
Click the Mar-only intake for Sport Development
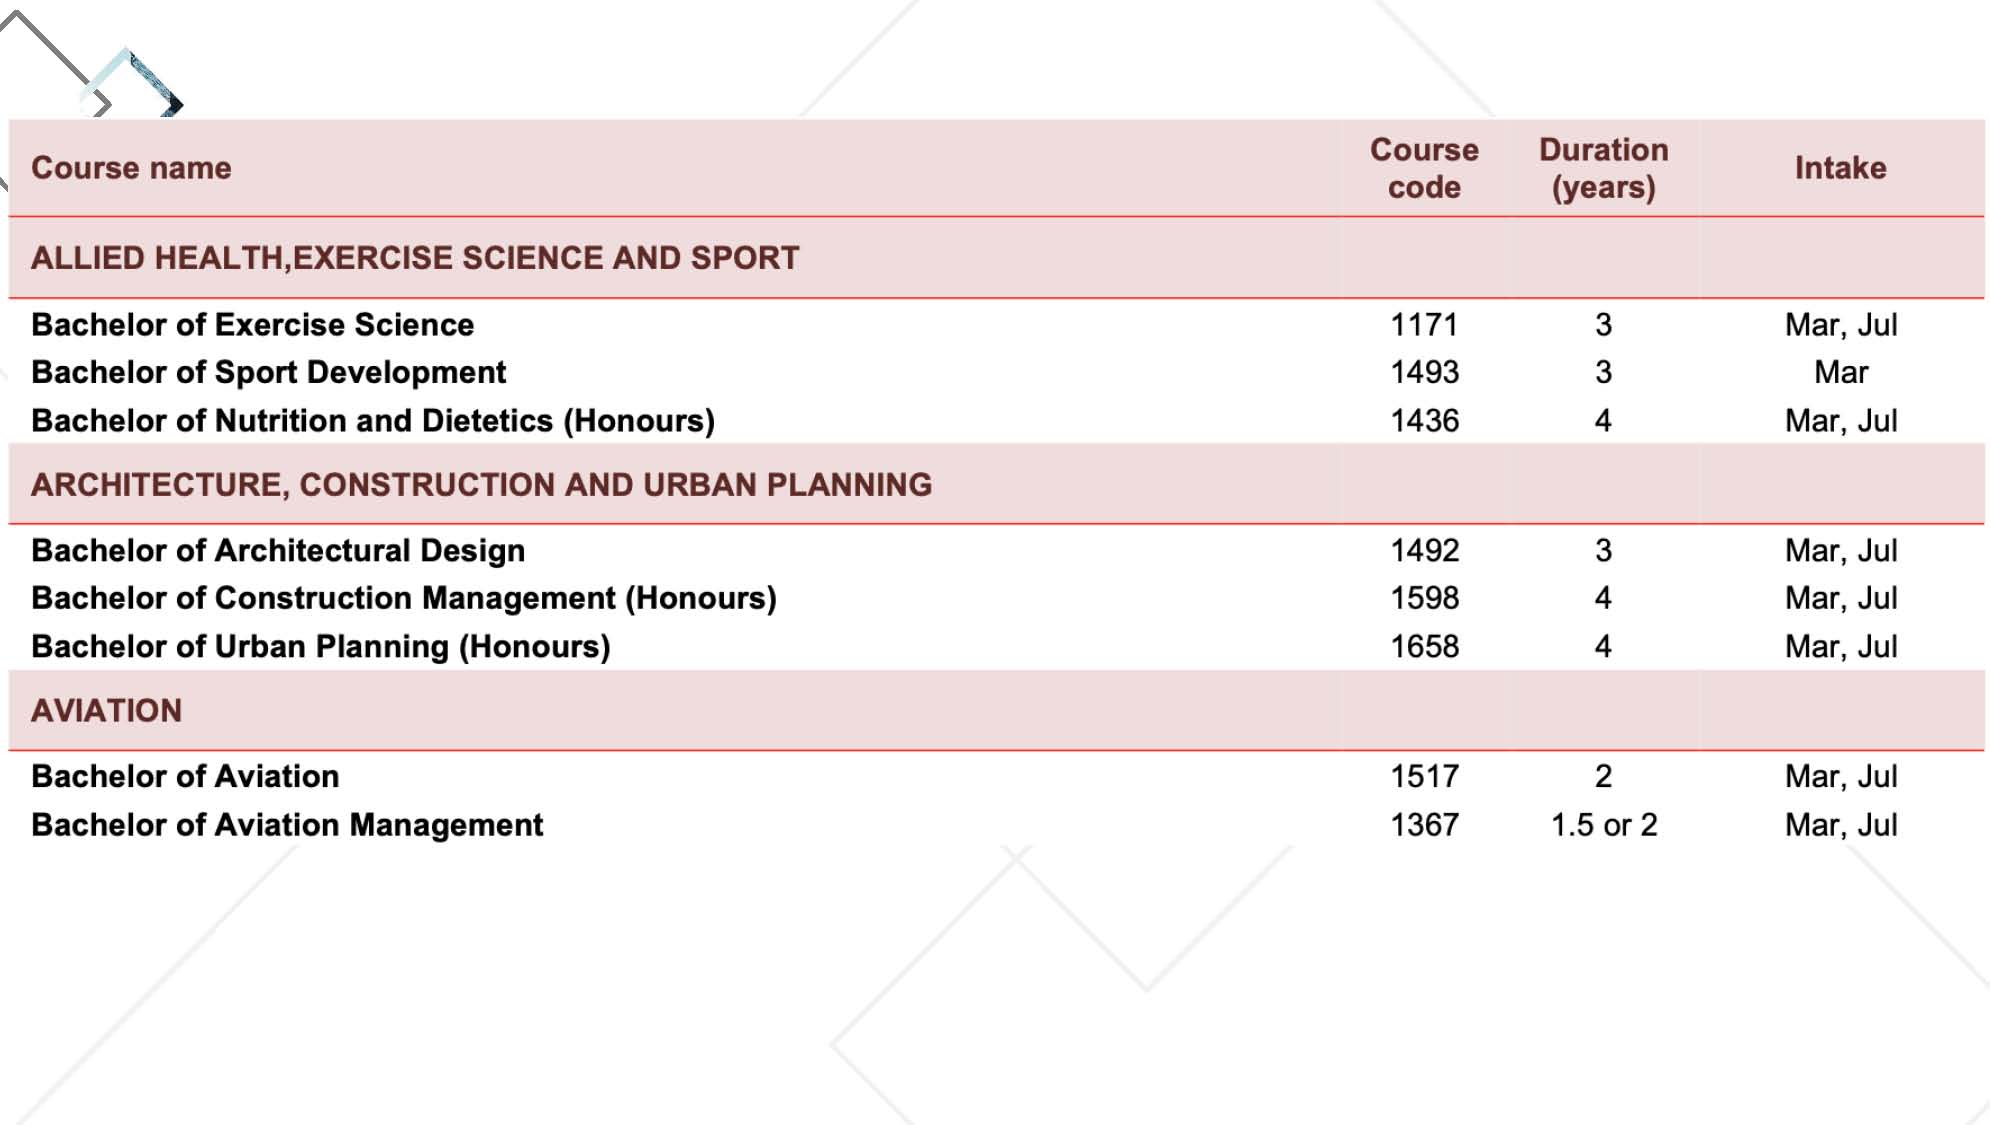pyautogui.click(x=1840, y=373)
